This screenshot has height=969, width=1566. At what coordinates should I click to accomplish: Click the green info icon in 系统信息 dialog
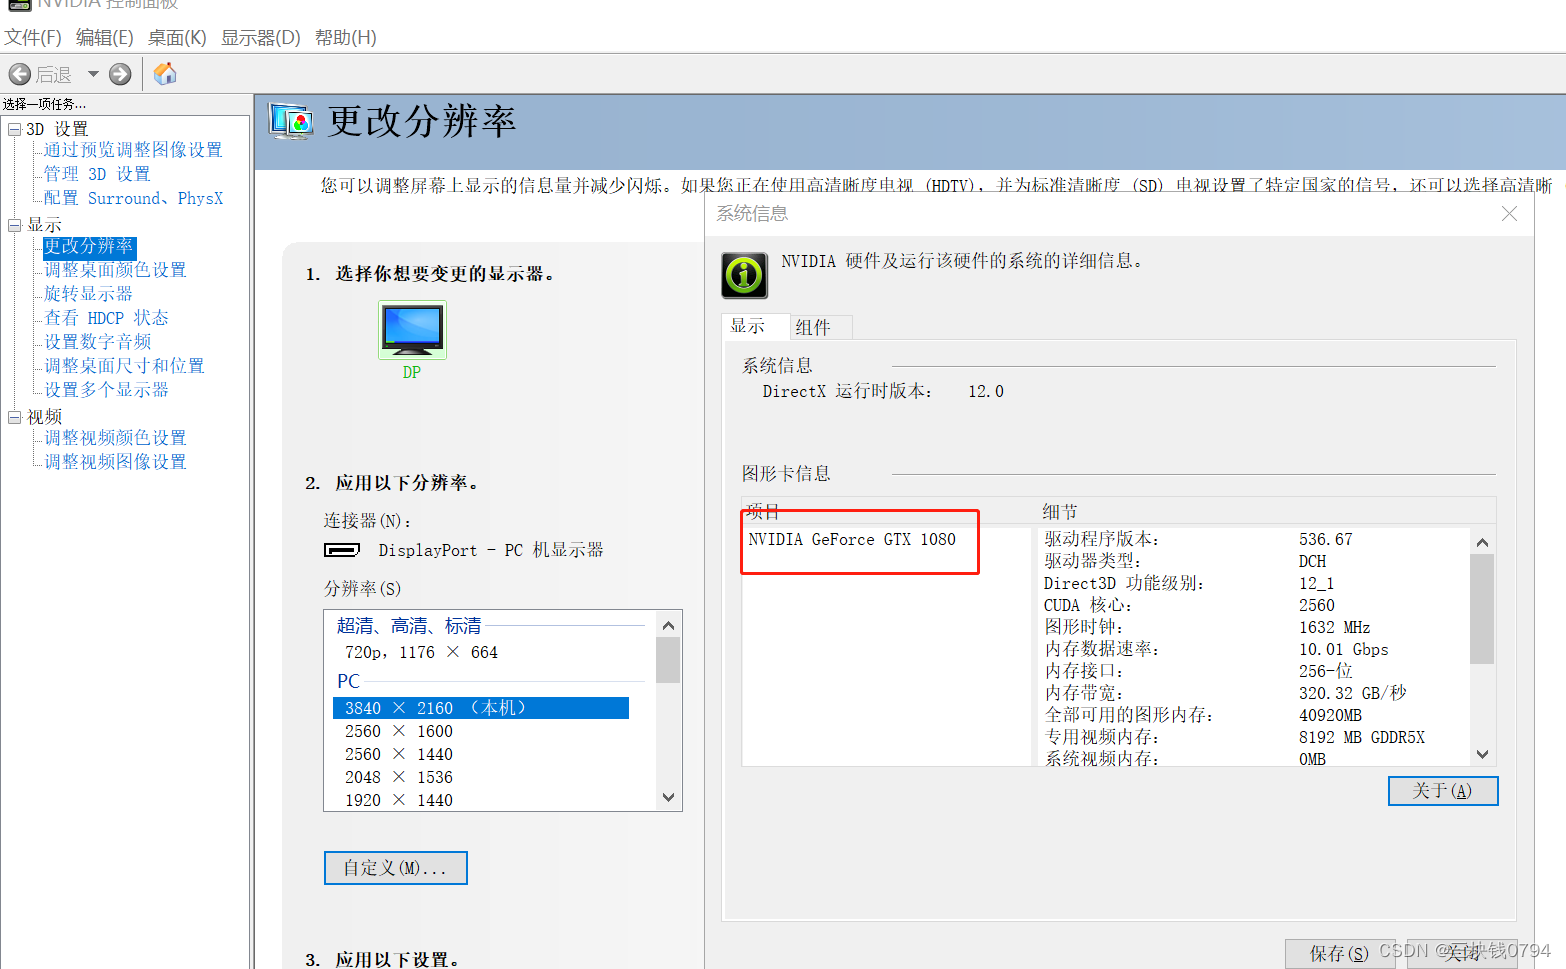[x=744, y=275]
